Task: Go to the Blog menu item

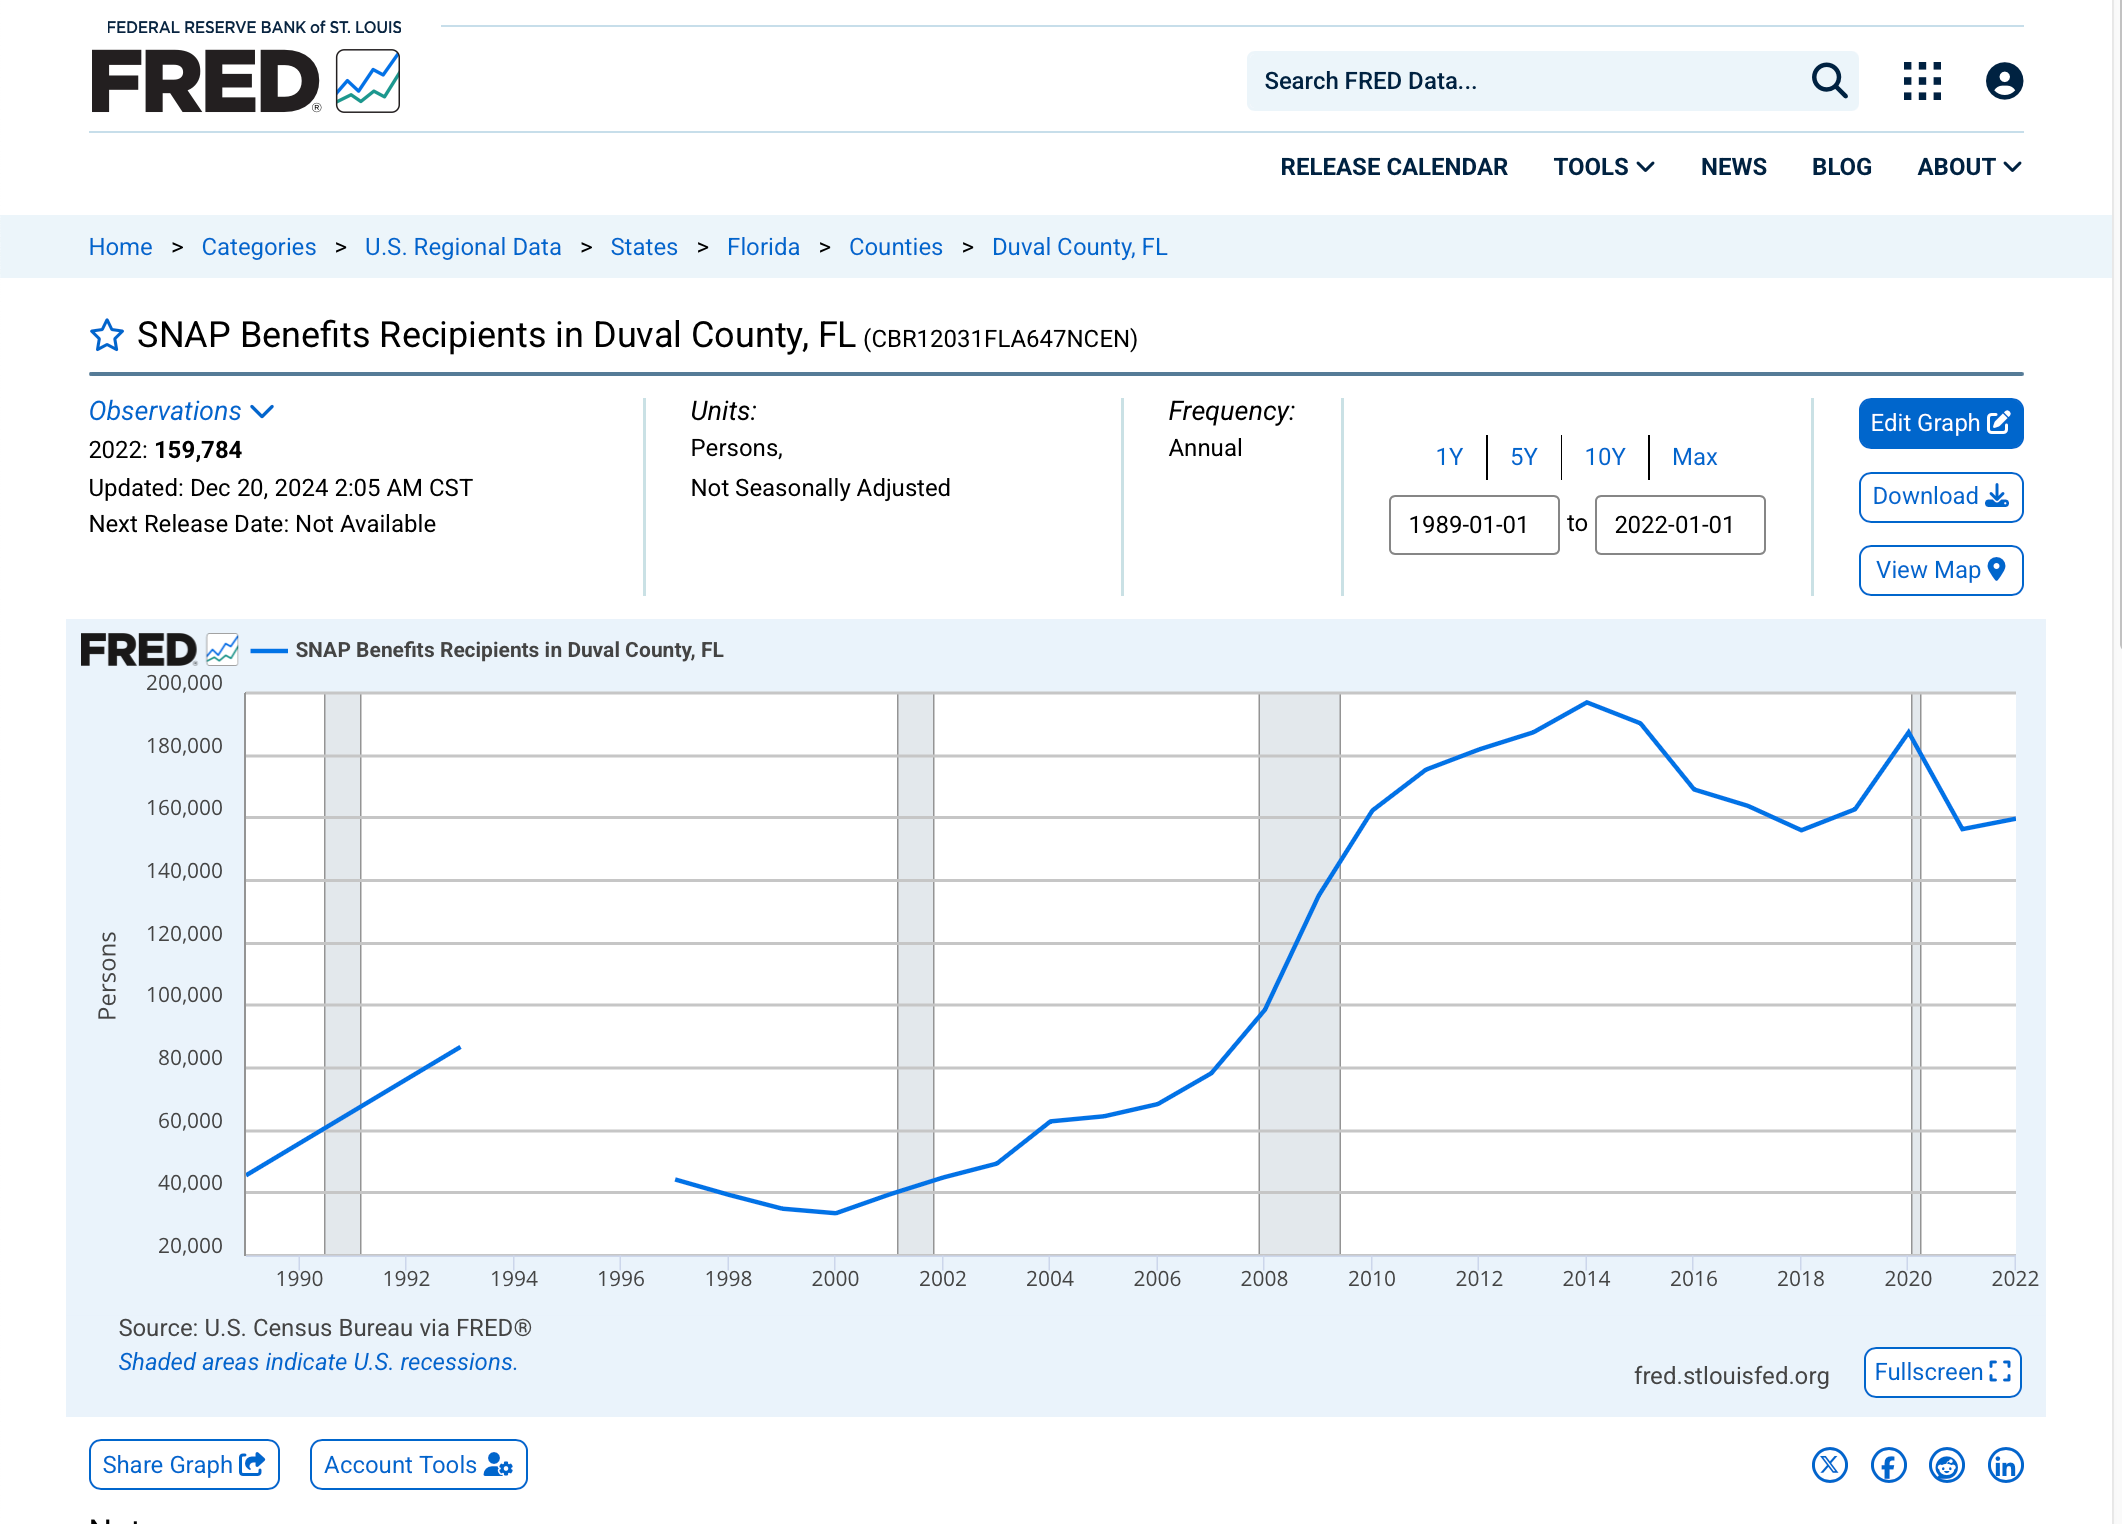Action: coord(1841,167)
